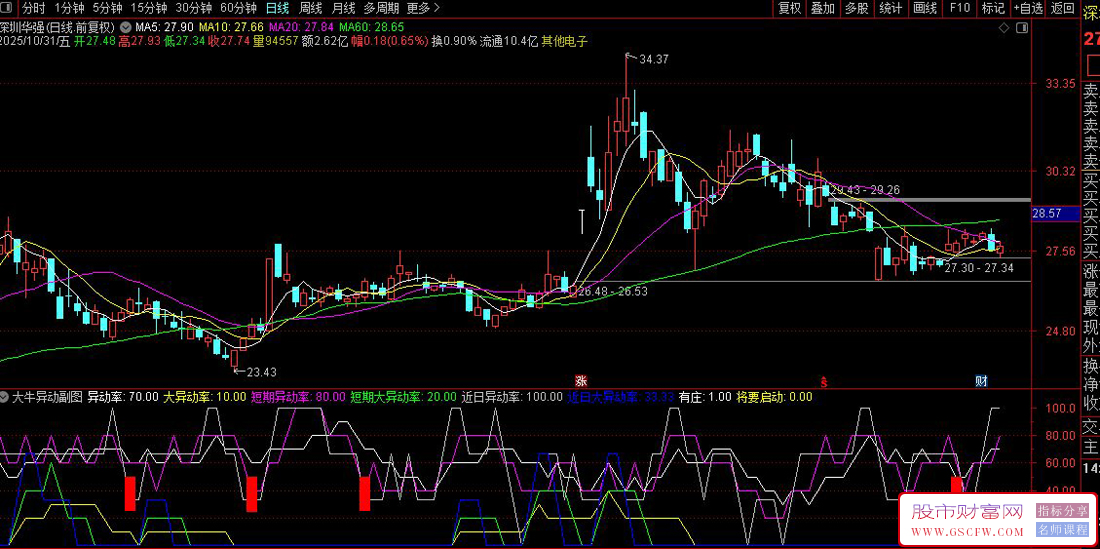Click the 叠加 overlay button

click(822, 8)
